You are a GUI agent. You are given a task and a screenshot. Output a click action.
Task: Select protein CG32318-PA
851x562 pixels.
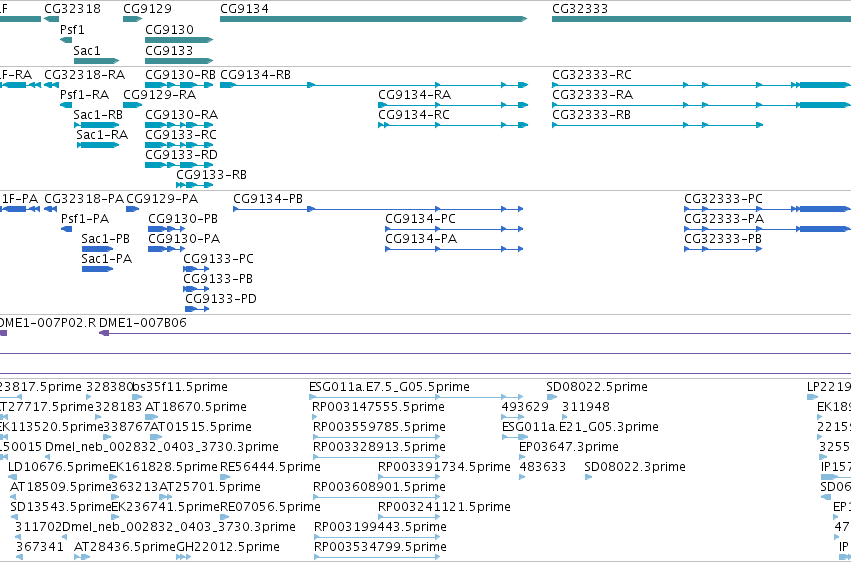click(51, 209)
